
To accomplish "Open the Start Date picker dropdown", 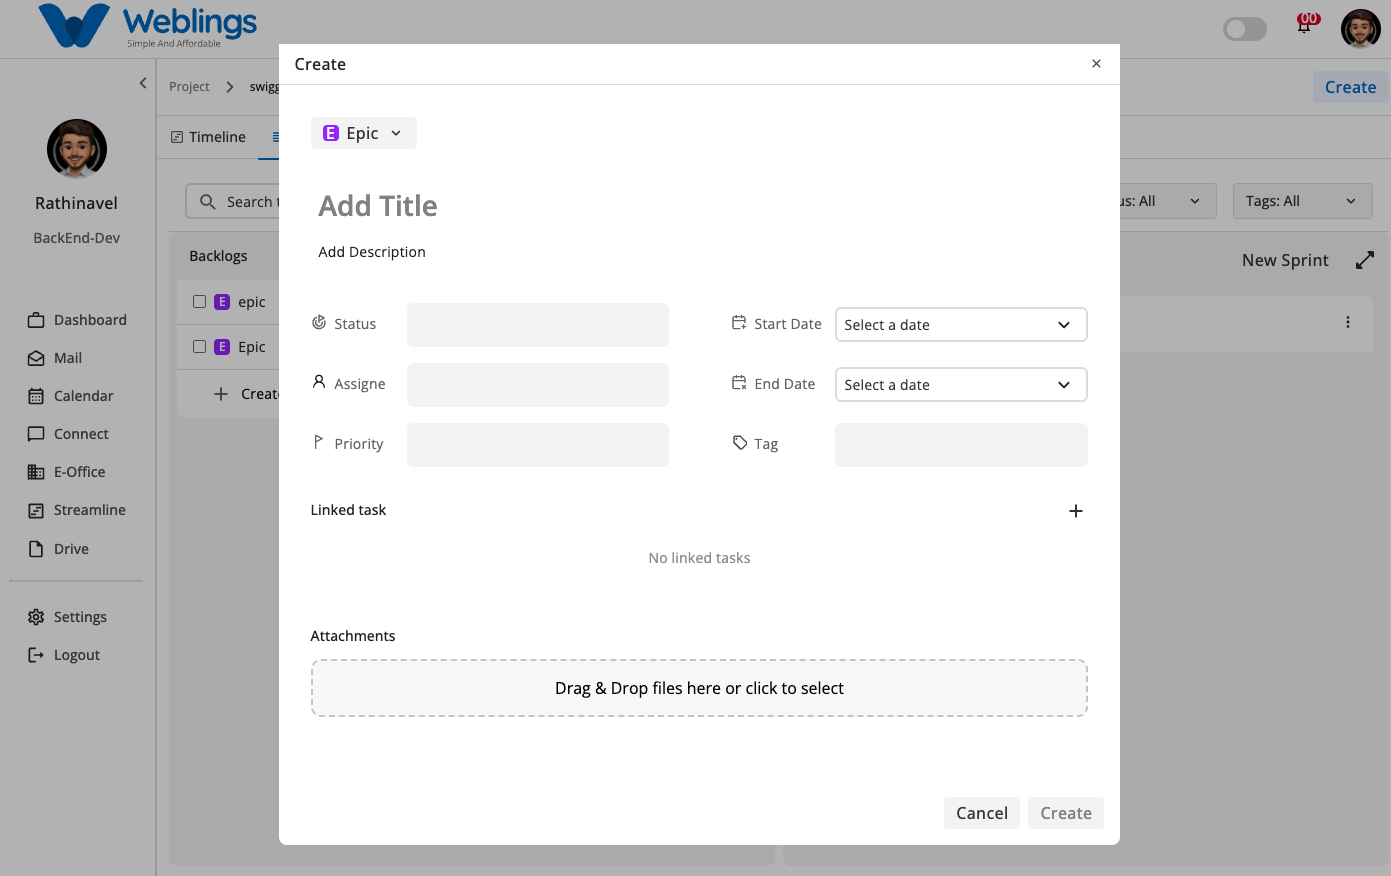I will 961,325.
